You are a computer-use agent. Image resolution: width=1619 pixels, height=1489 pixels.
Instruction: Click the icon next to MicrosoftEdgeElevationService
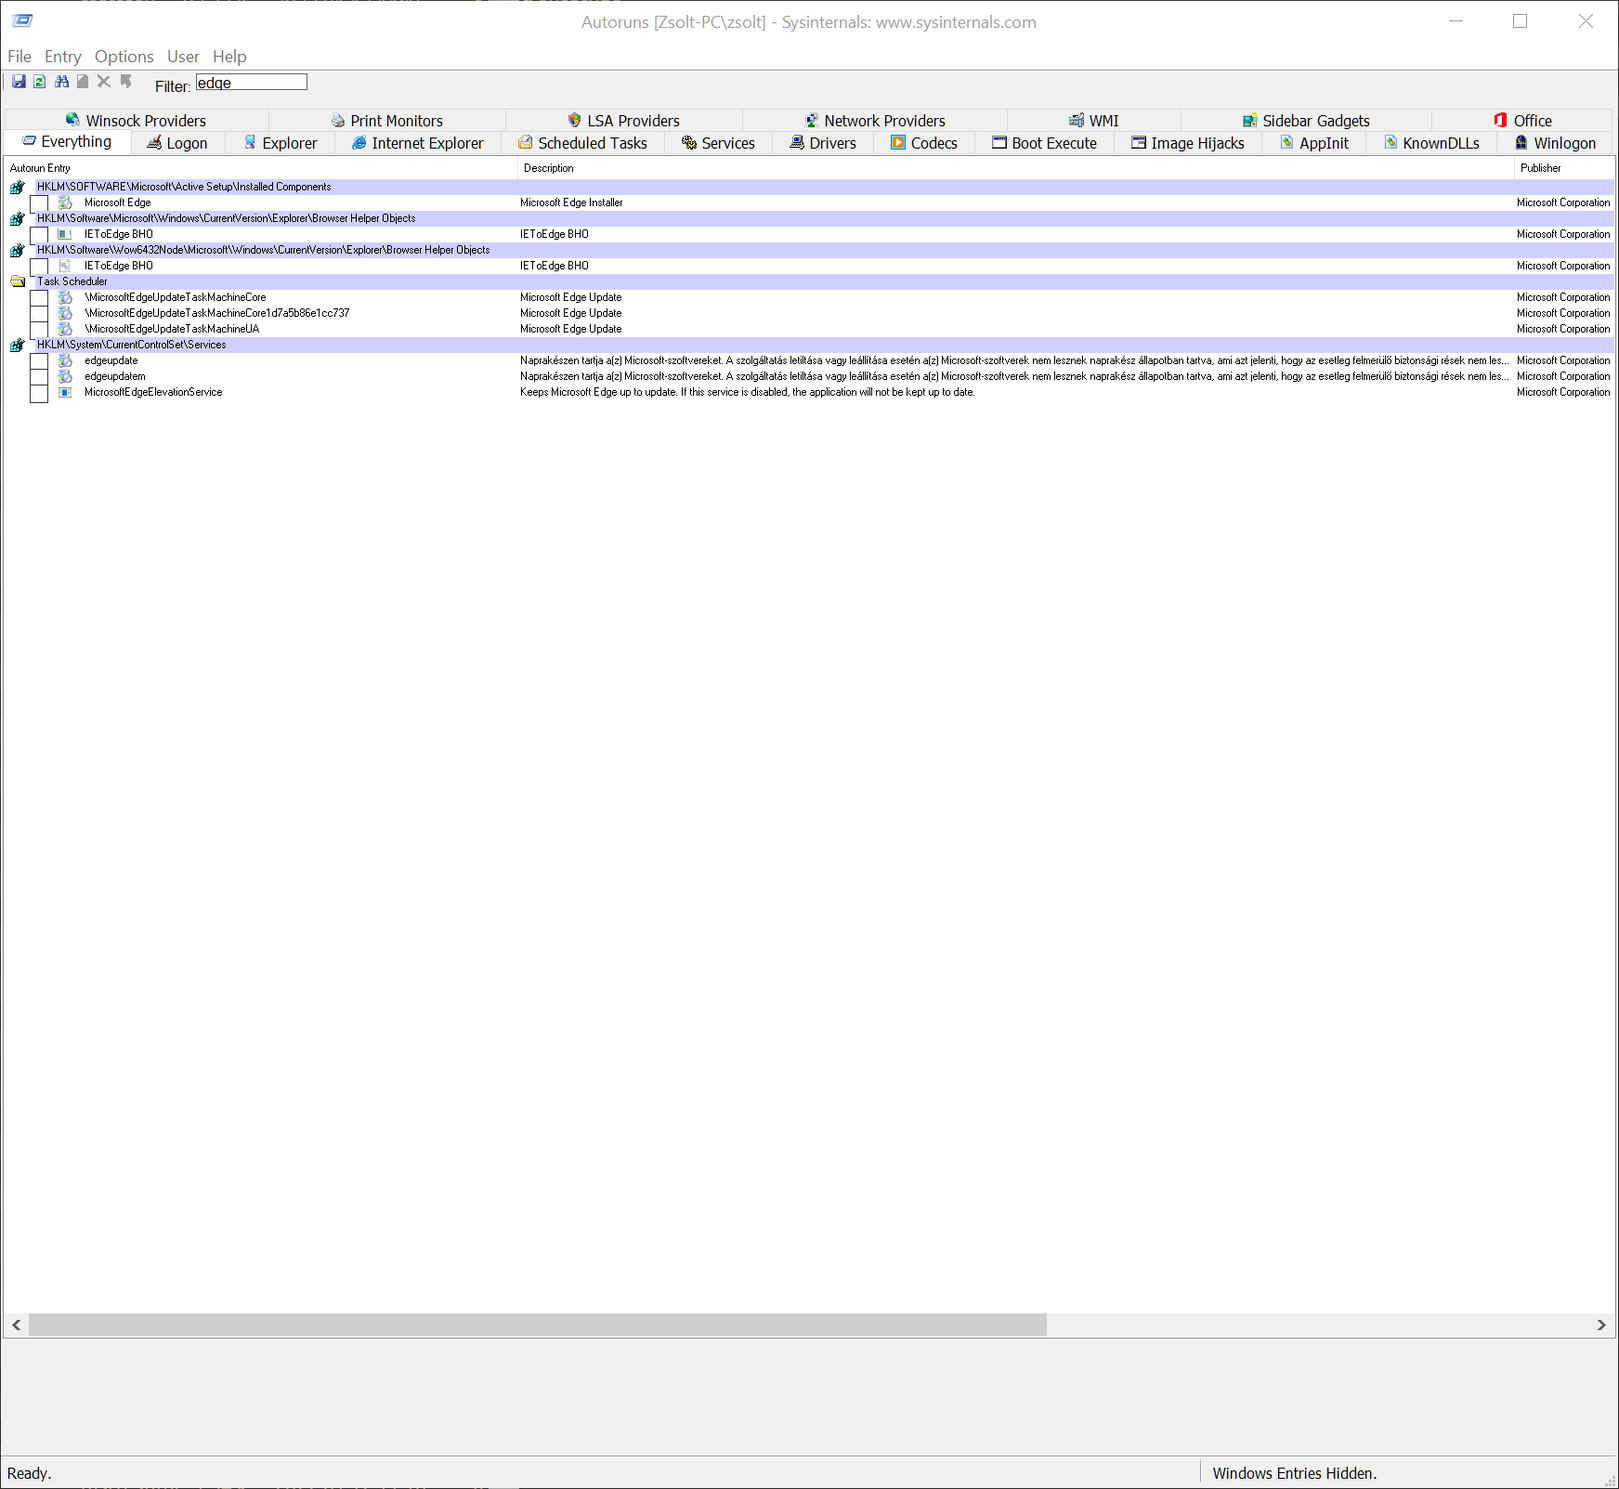[65, 392]
